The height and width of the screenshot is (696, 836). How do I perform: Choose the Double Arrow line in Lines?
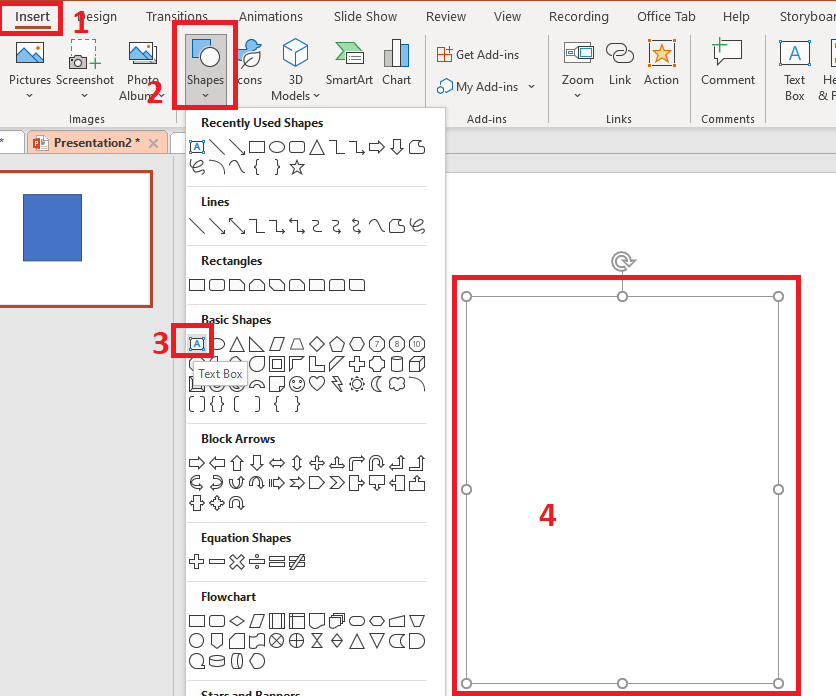[237, 226]
